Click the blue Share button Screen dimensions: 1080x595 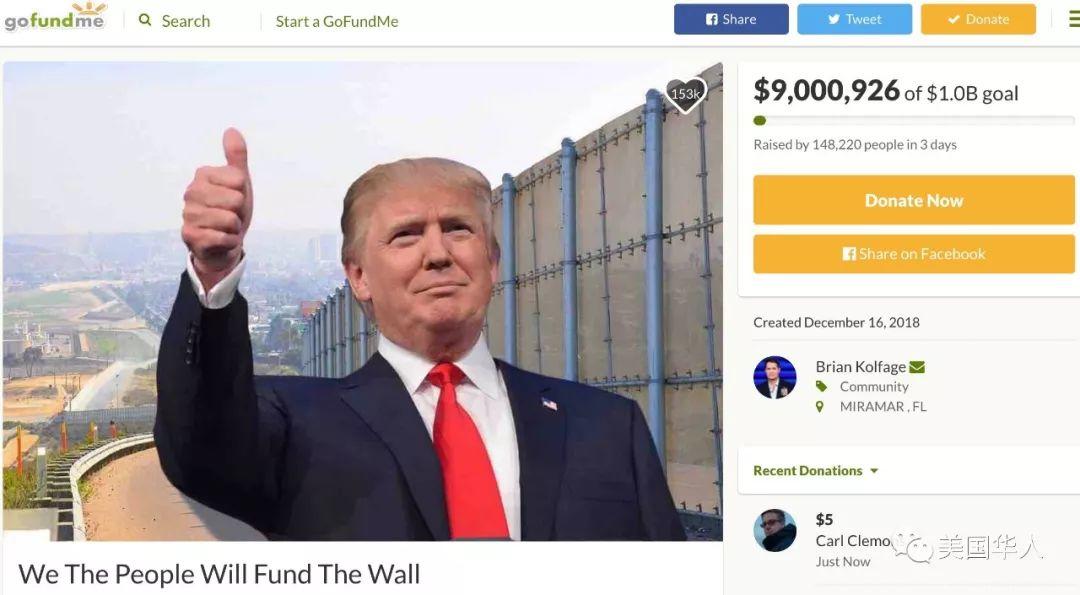point(731,19)
